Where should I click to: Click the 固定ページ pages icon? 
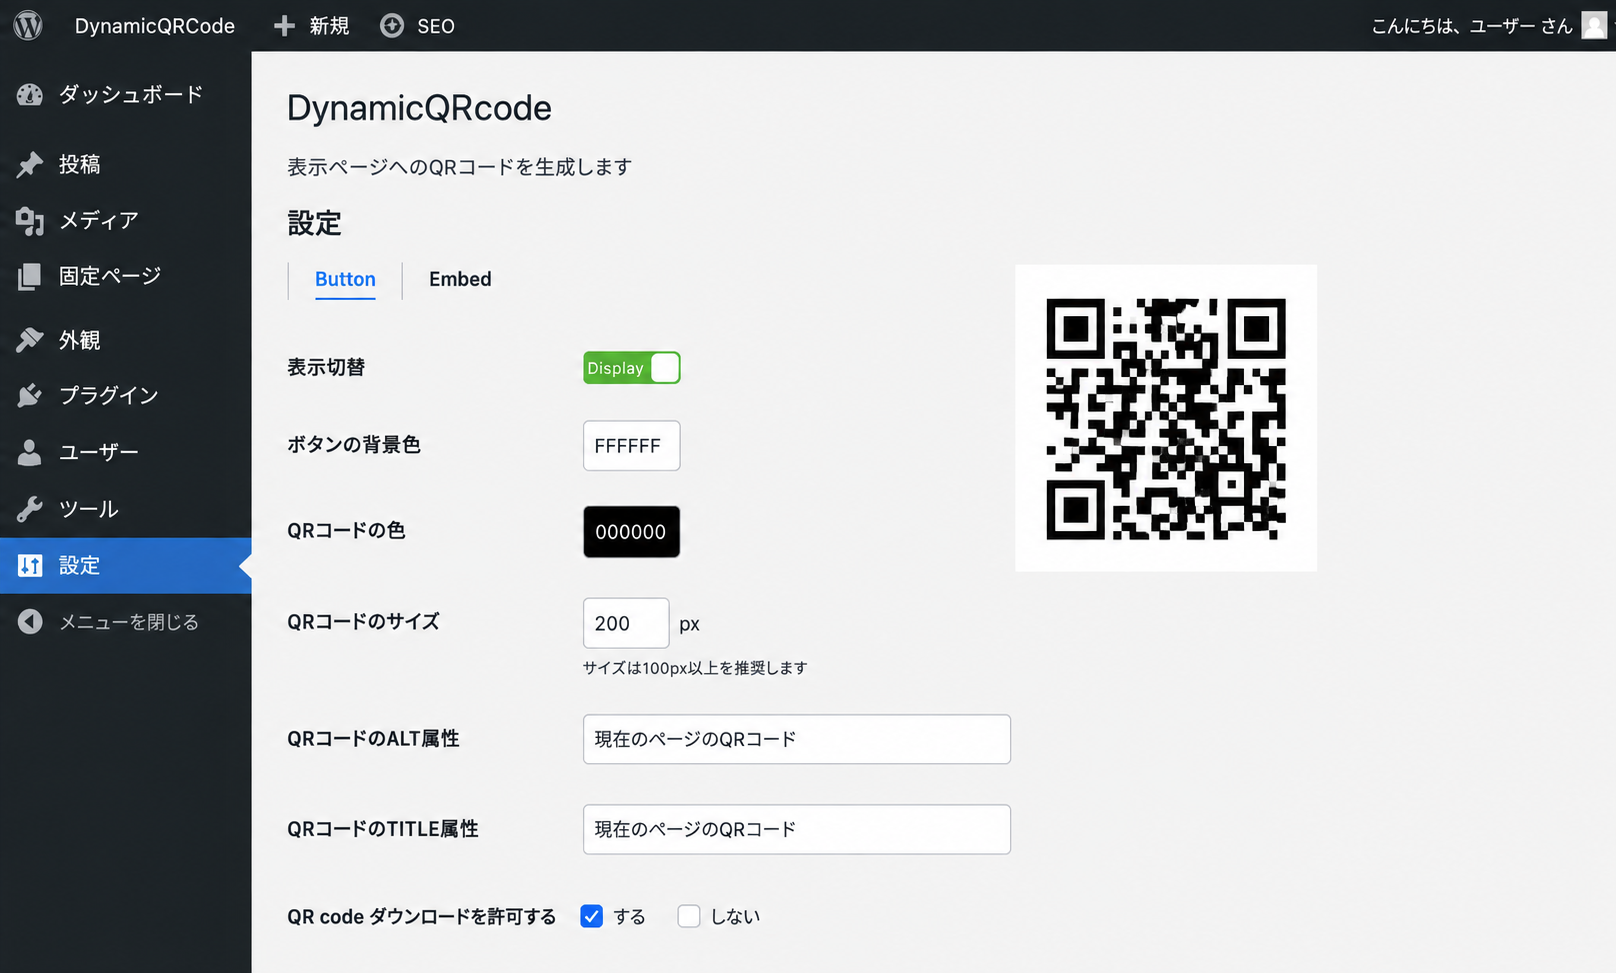click(x=30, y=277)
